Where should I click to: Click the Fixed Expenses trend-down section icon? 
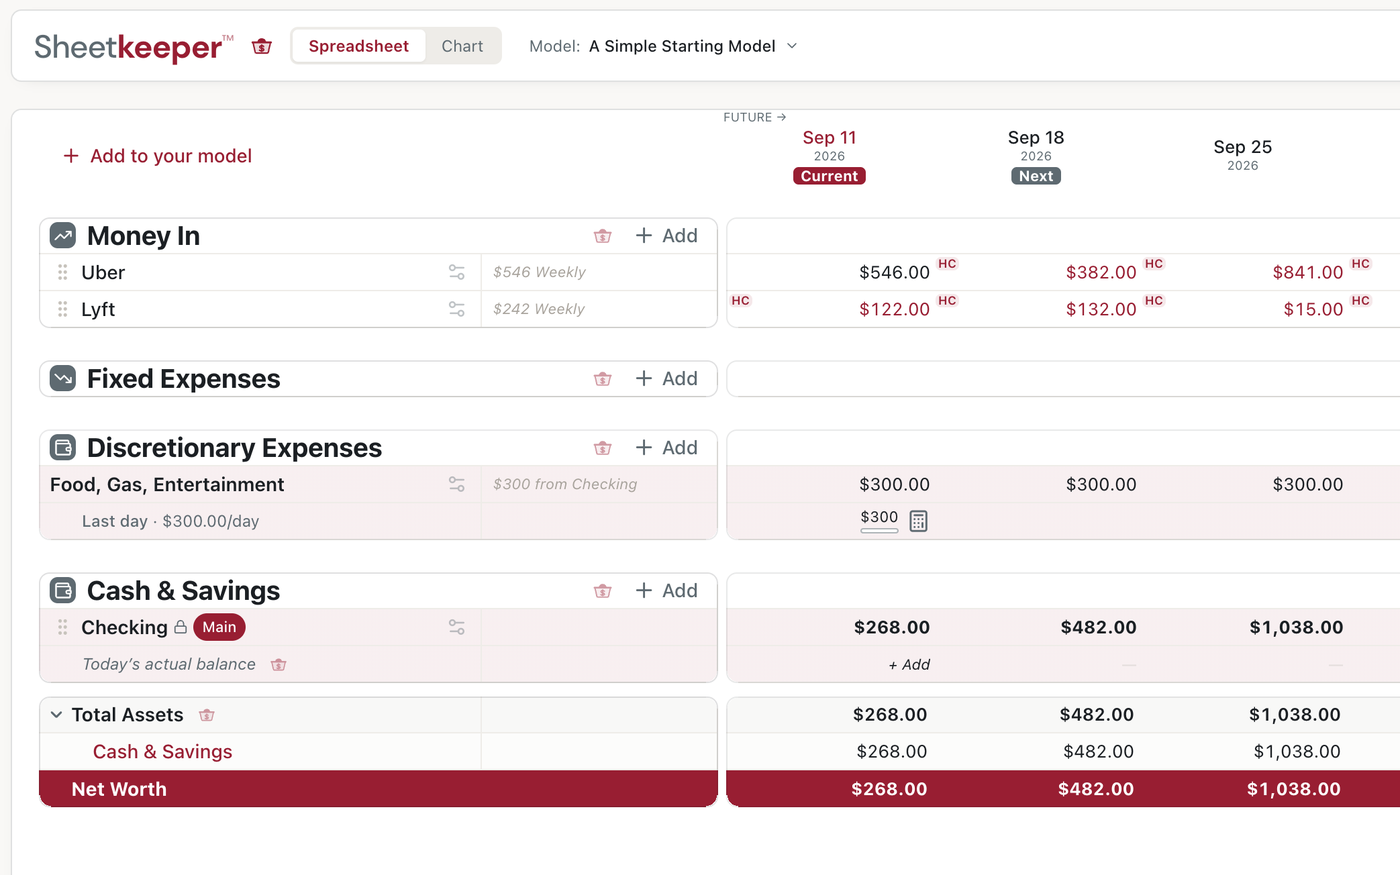coord(63,379)
